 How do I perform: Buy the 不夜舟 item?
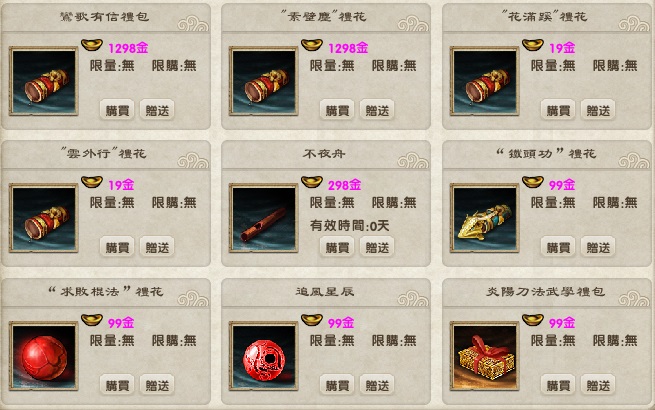[x=337, y=247]
